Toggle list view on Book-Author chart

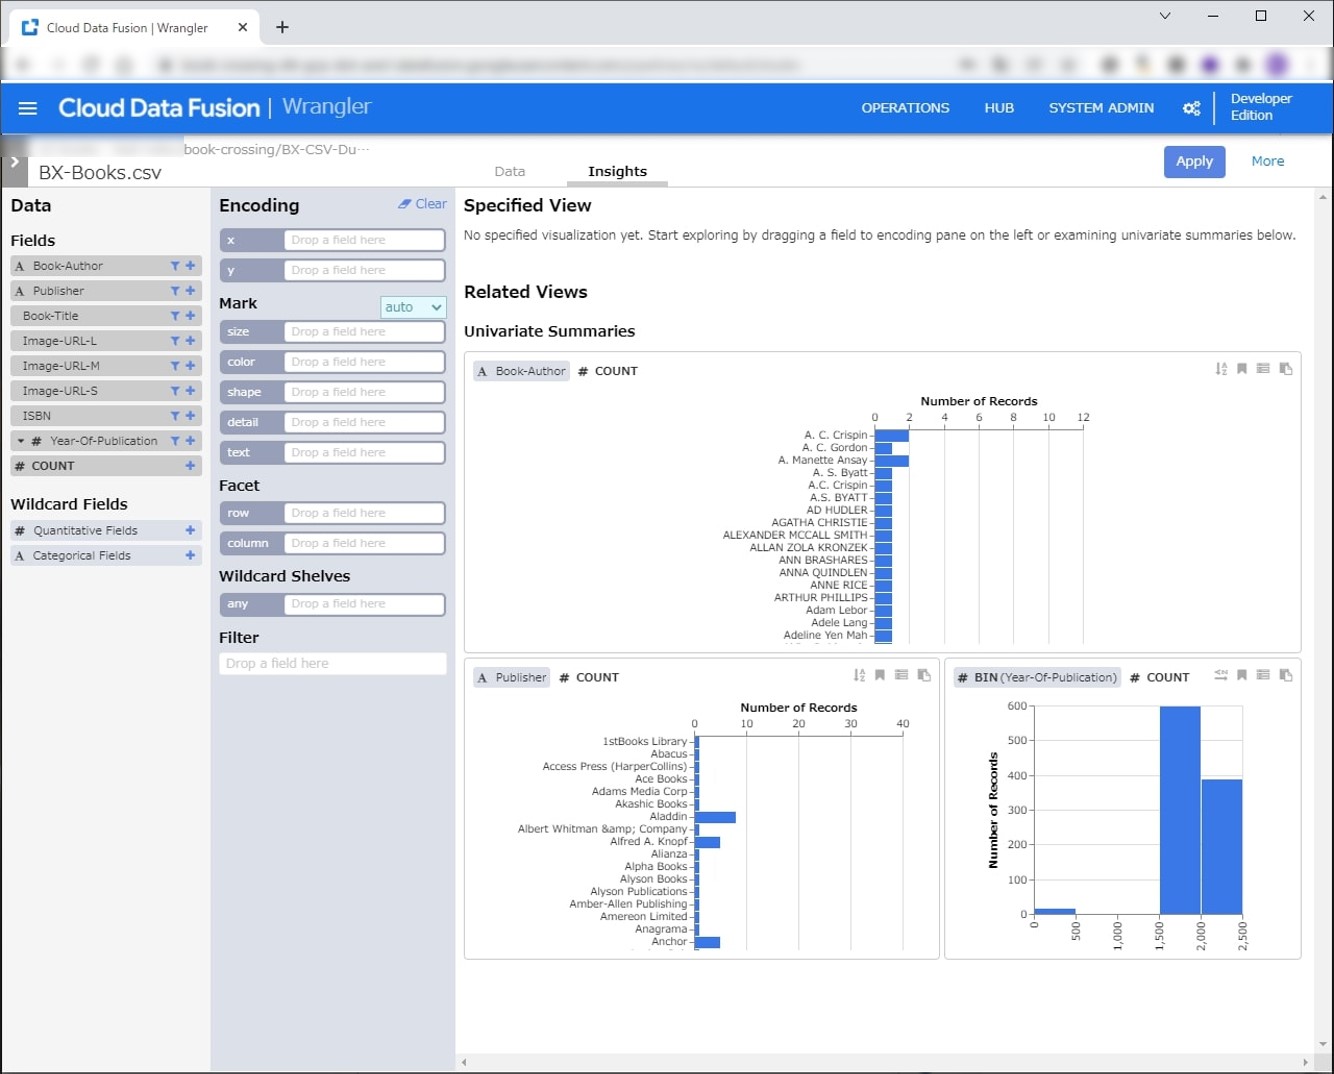1263,369
